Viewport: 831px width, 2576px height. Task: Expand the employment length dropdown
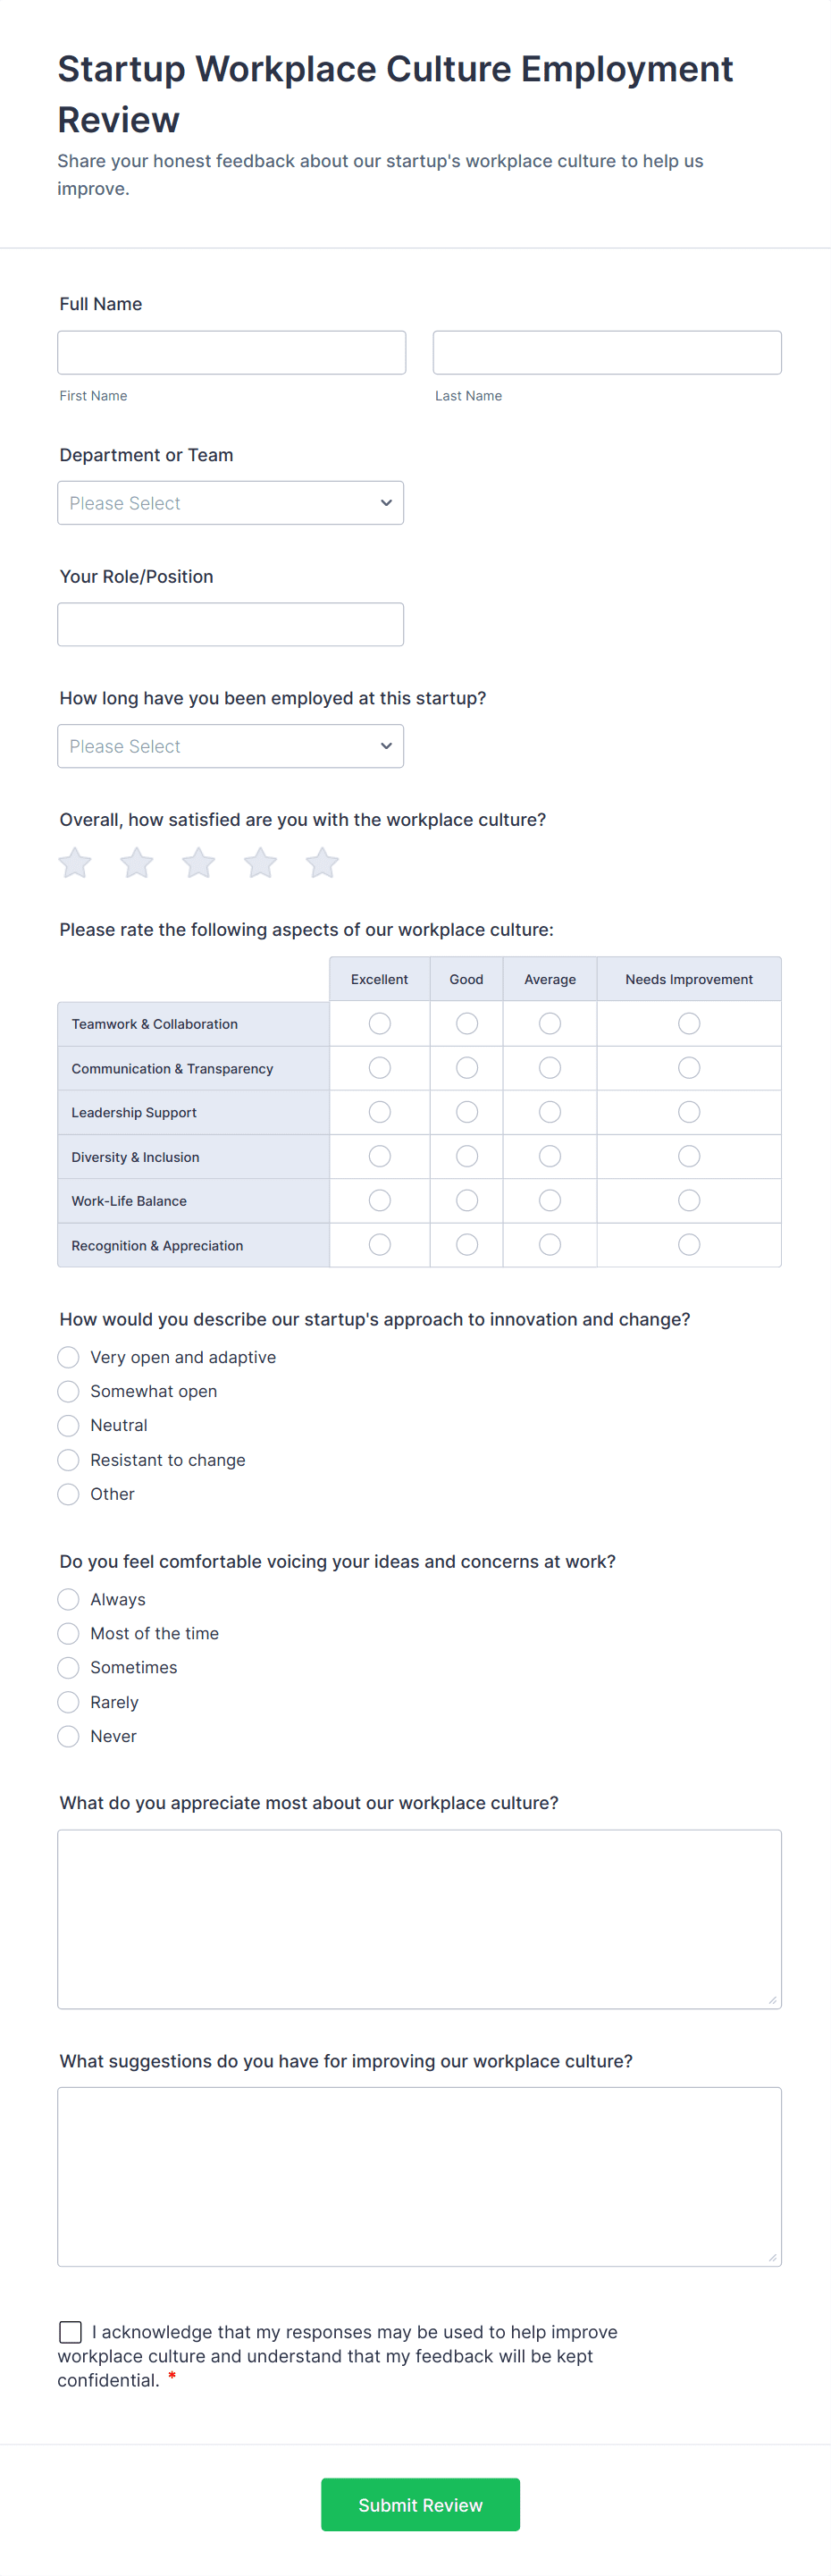(x=231, y=745)
